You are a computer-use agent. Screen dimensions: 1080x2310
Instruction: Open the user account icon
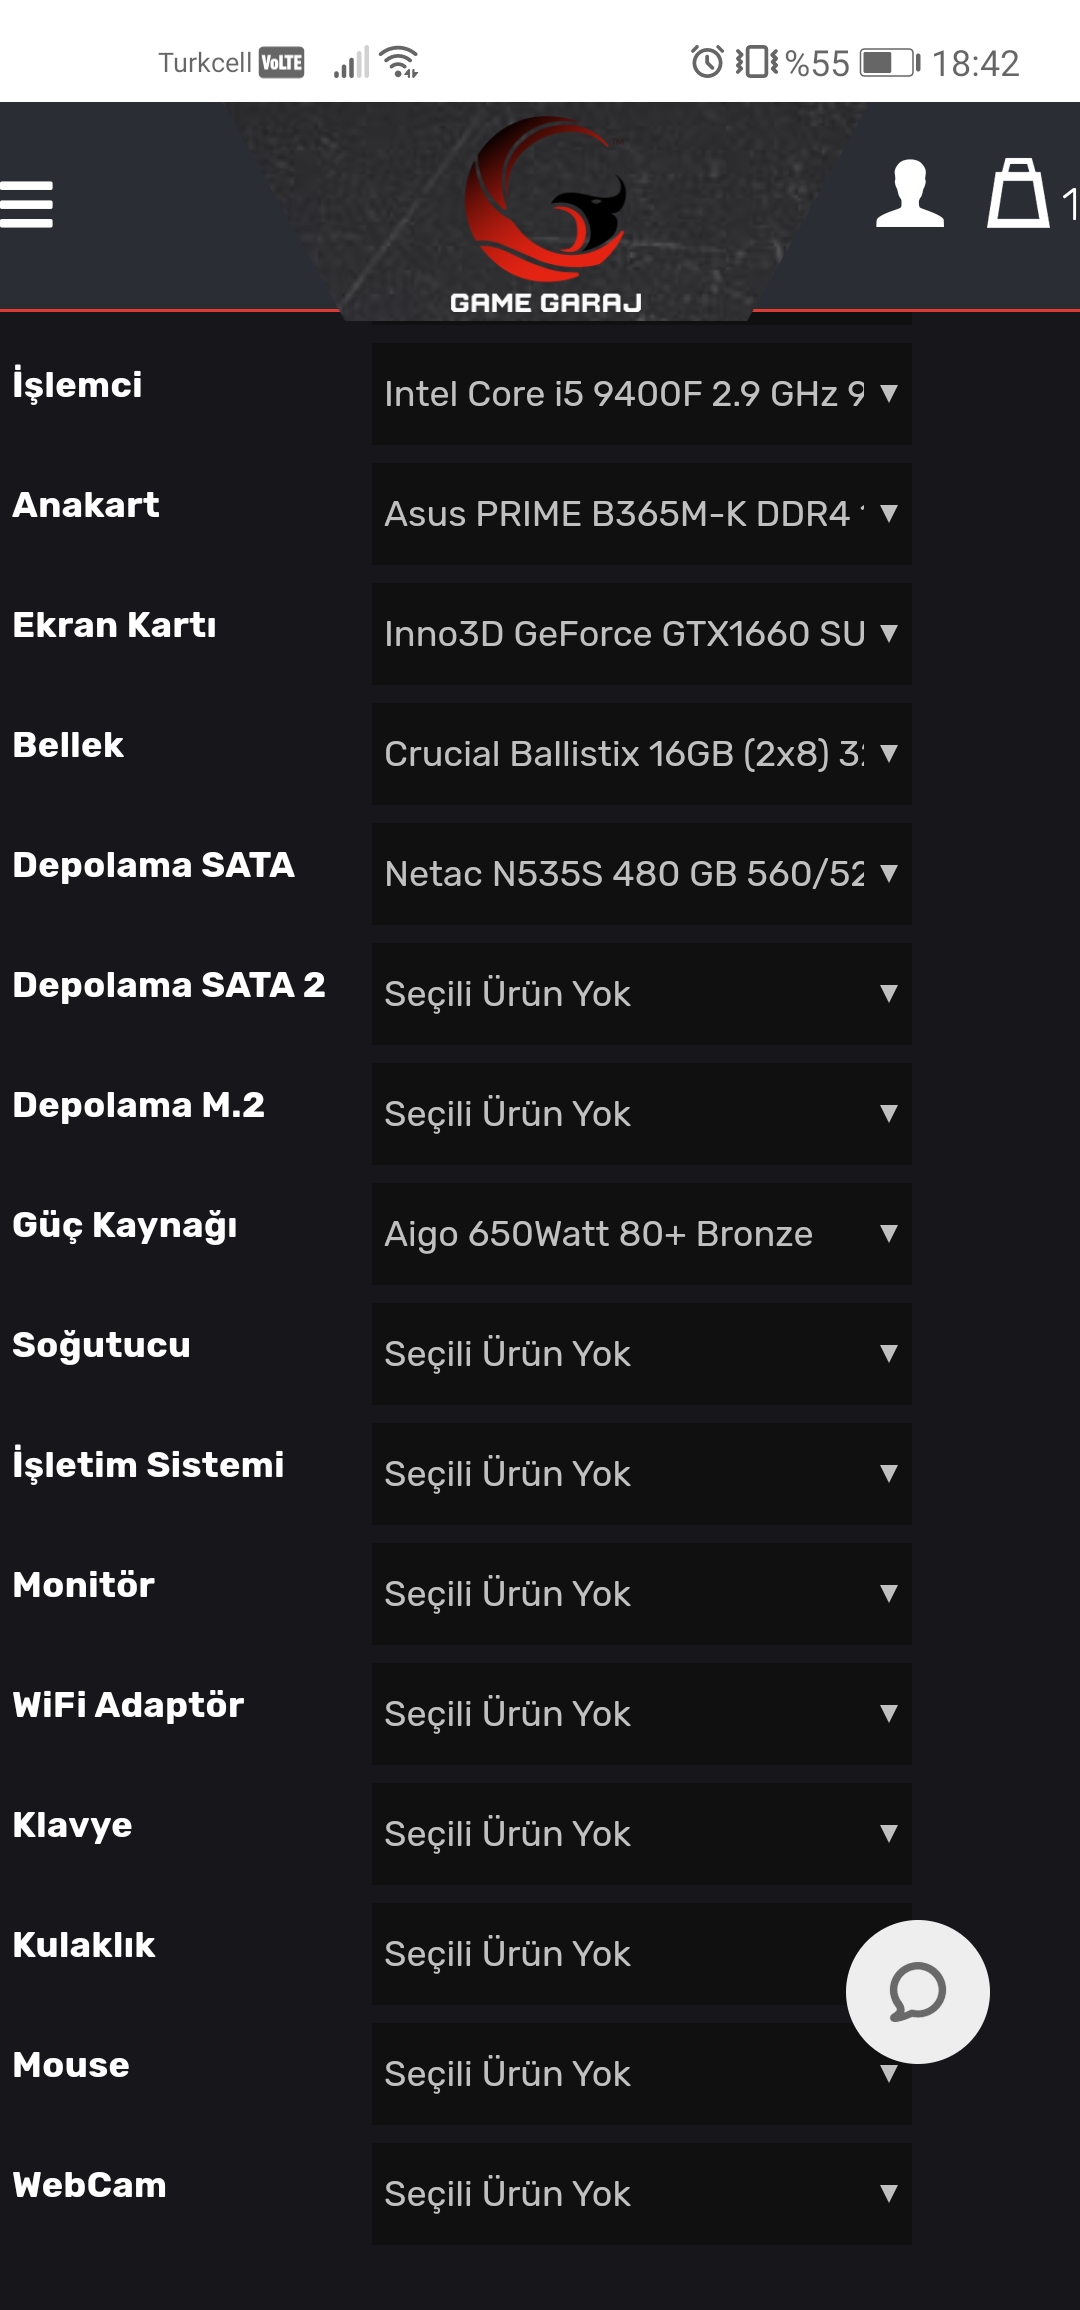click(x=909, y=194)
